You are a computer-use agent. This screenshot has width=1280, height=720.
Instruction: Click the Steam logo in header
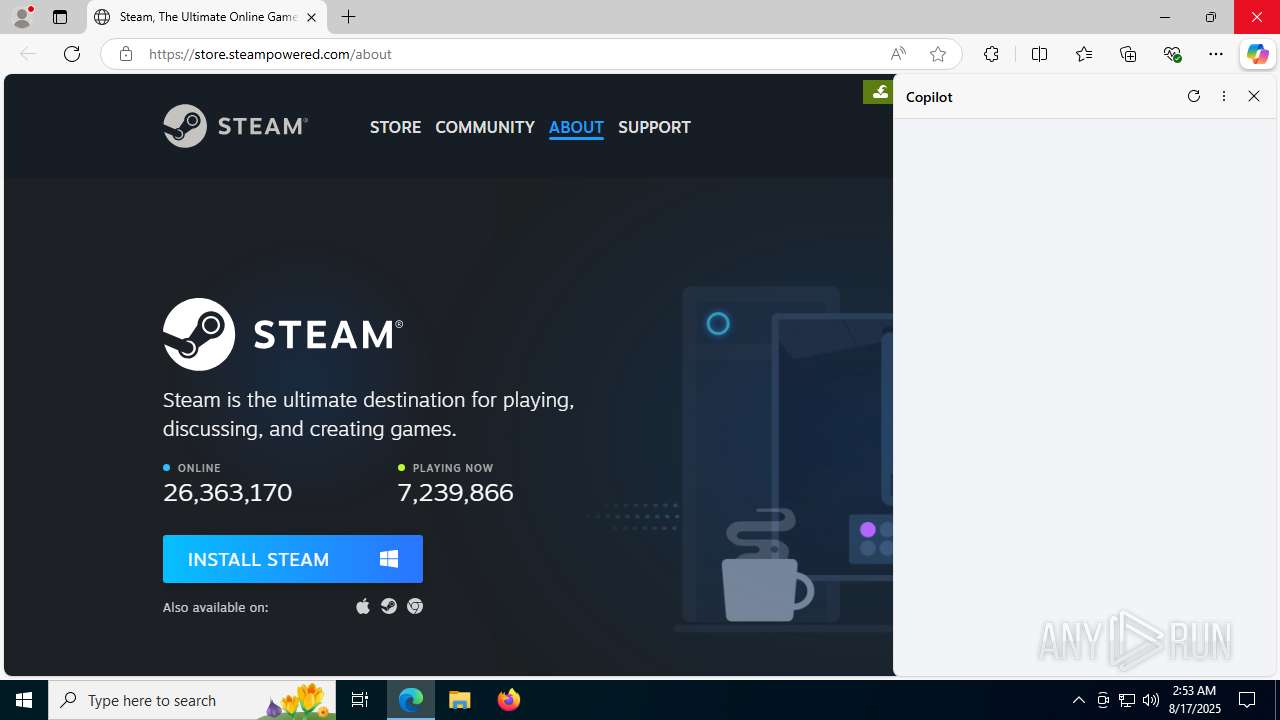coord(235,126)
